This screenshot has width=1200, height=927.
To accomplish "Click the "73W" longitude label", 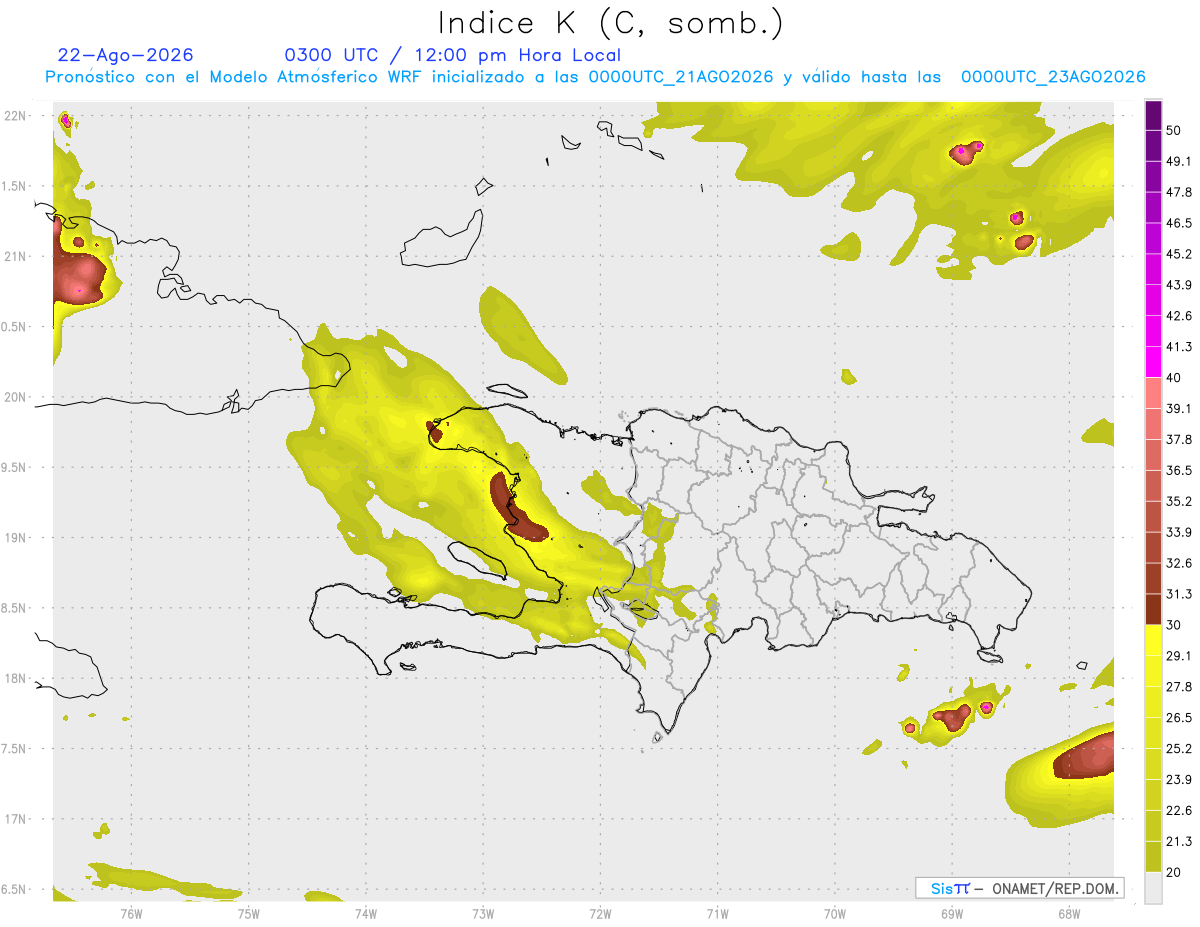I will [x=483, y=913].
